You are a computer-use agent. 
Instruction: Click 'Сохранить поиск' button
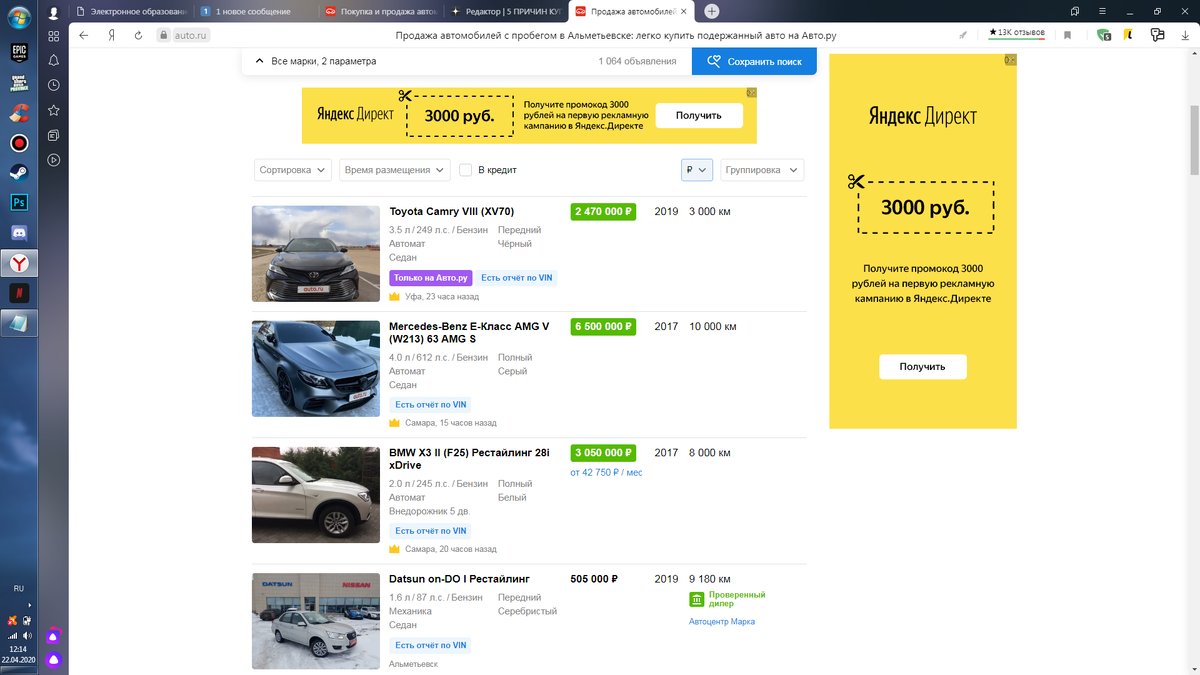pos(754,61)
